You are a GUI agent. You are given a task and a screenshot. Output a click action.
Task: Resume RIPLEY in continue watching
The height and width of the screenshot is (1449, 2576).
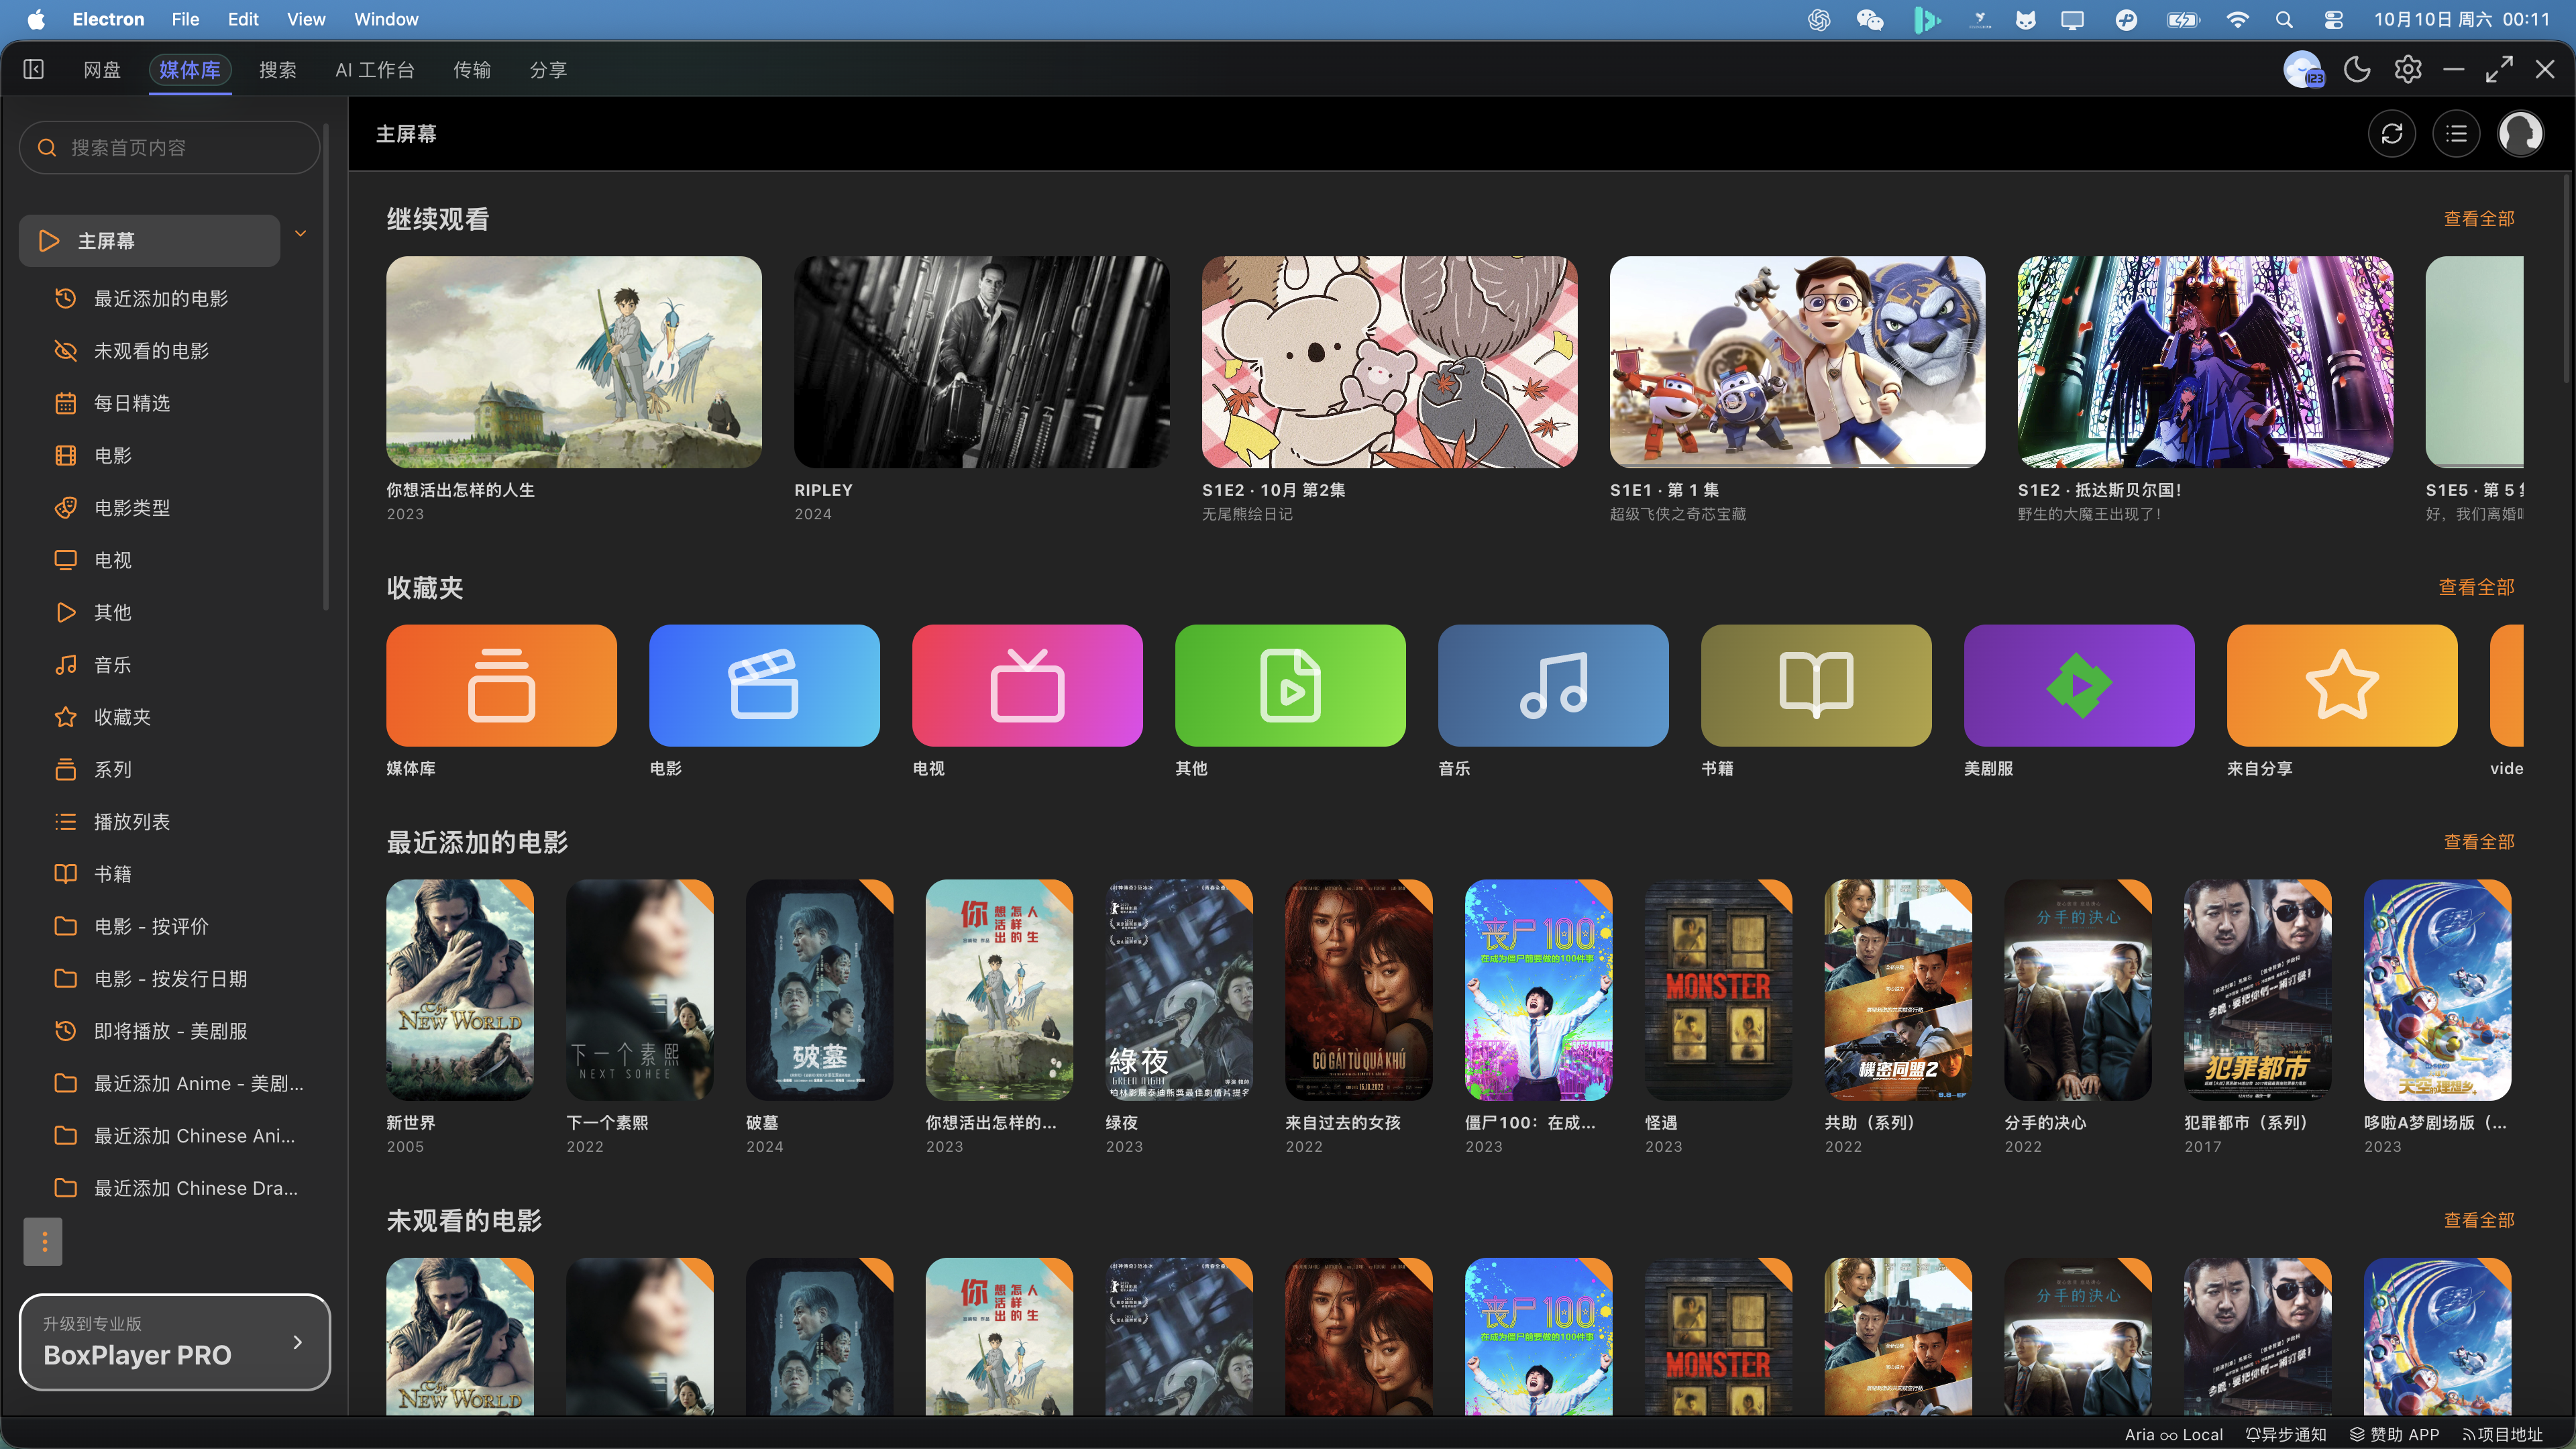point(982,362)
